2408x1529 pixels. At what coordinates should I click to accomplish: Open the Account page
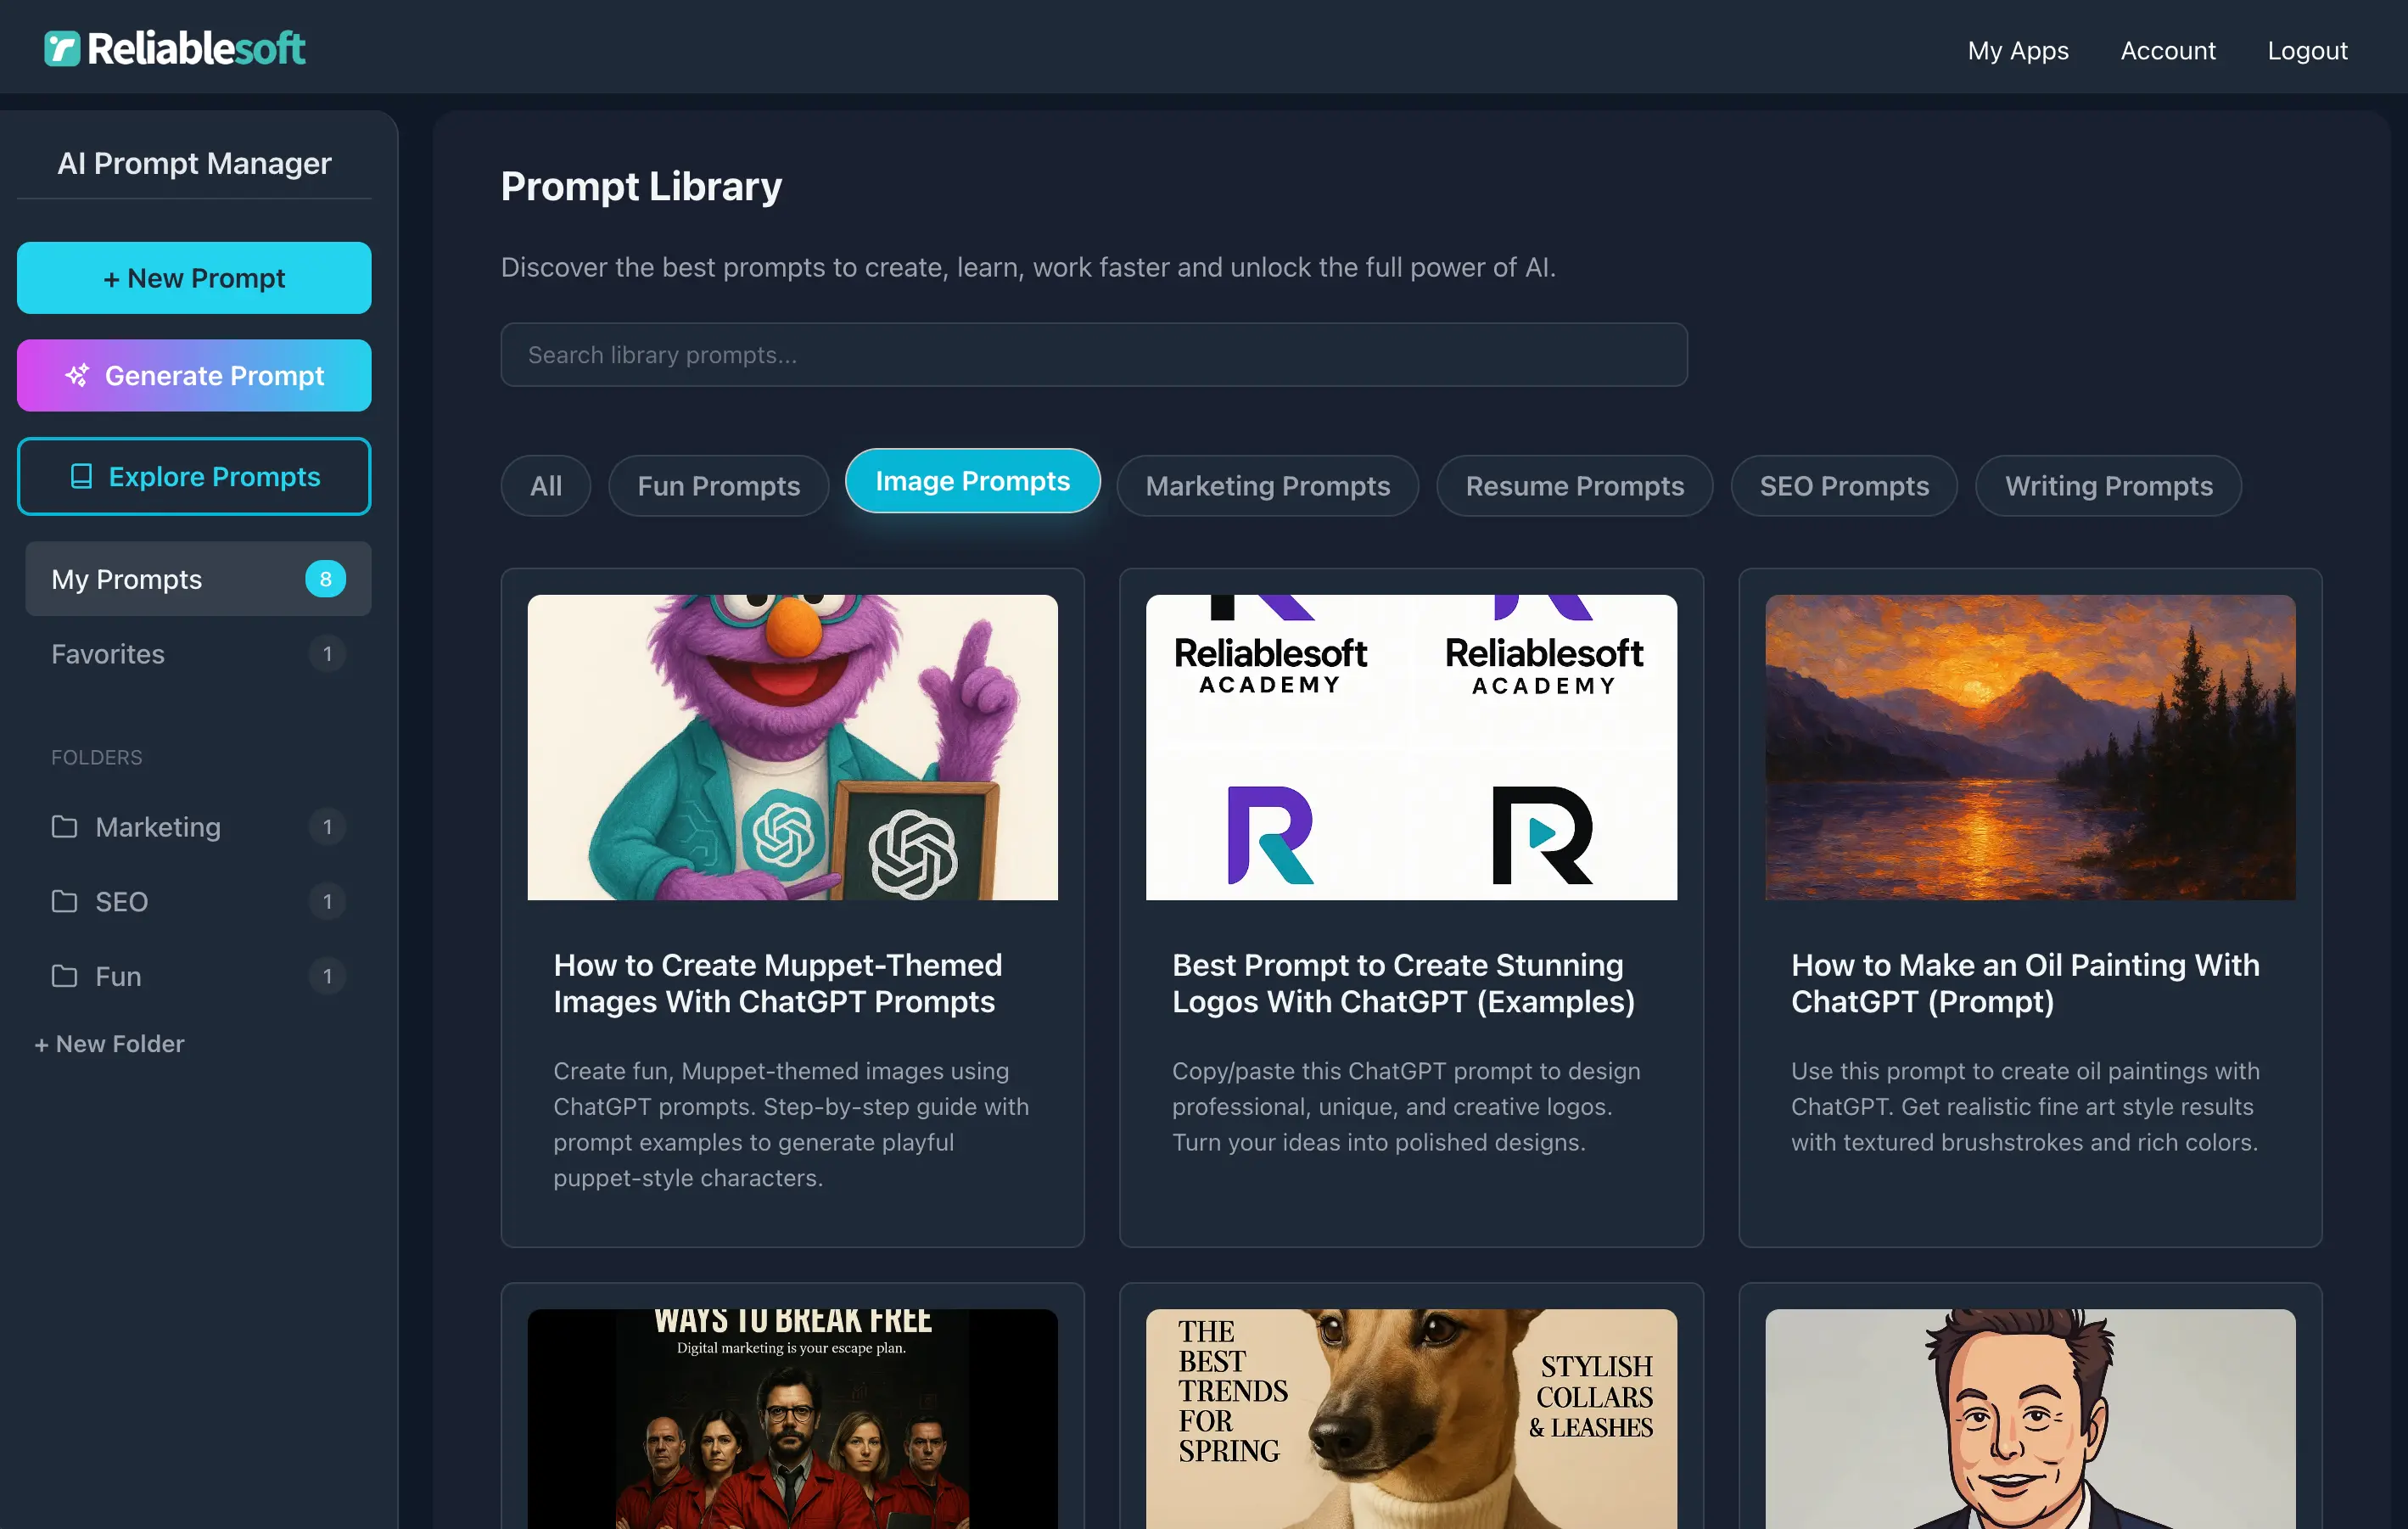[x=2167, y=50]
